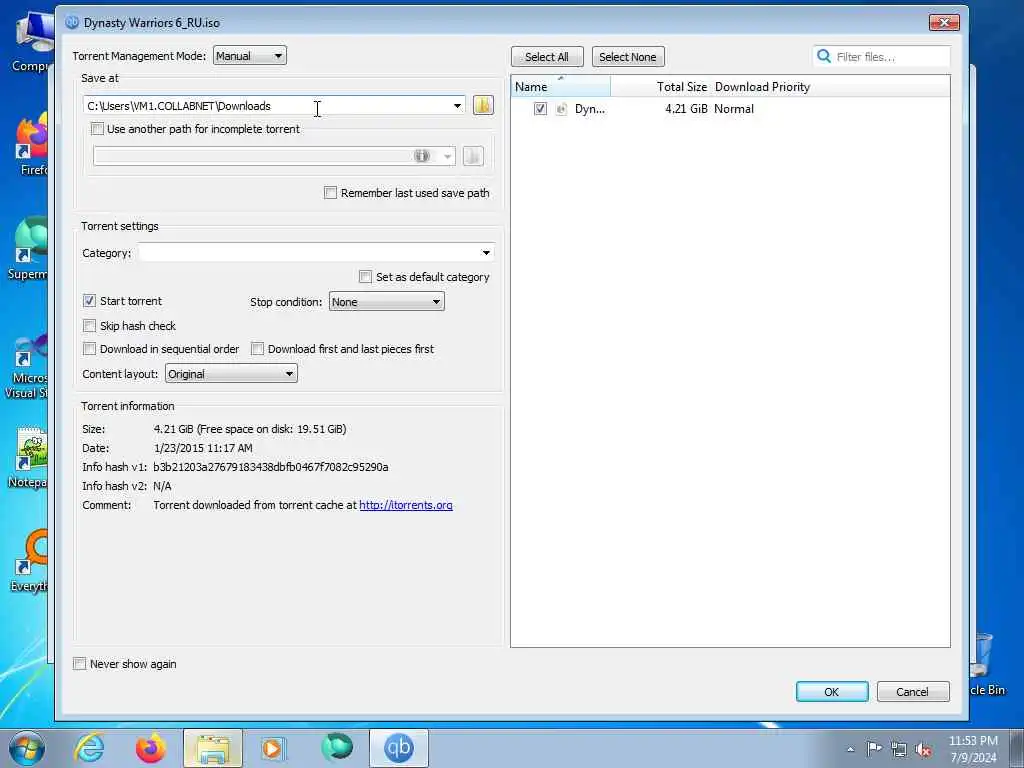Open green Supermium taskbar icon
This screenshot has width=1024, height=768.
pyautogui.click(x=337, y=748)
